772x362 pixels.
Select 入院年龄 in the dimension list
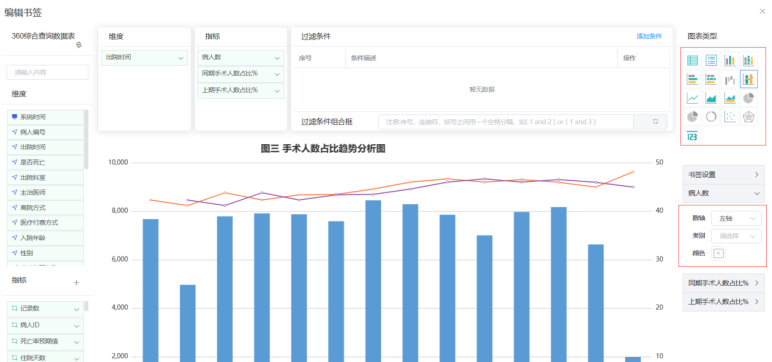[45, 238]
